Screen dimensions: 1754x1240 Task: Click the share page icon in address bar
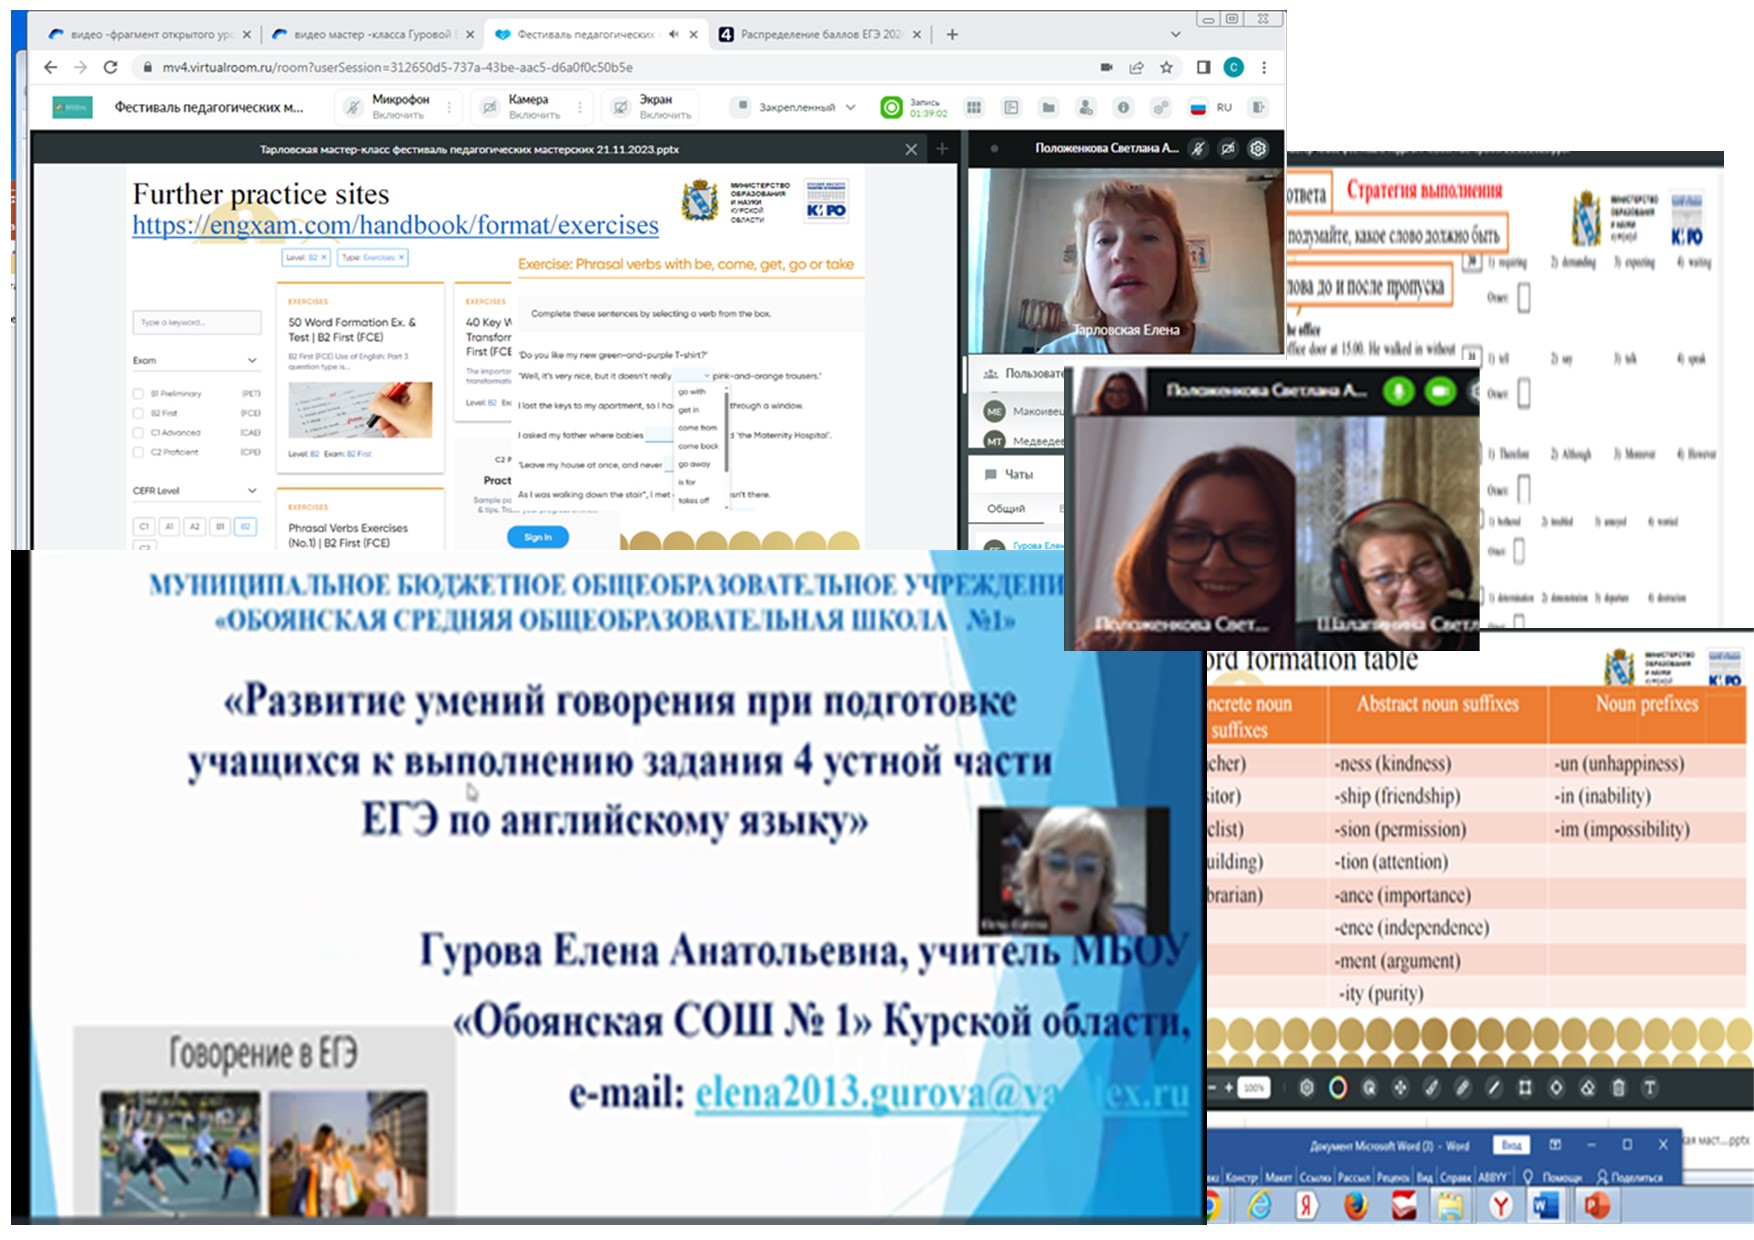click(1136, 67)
